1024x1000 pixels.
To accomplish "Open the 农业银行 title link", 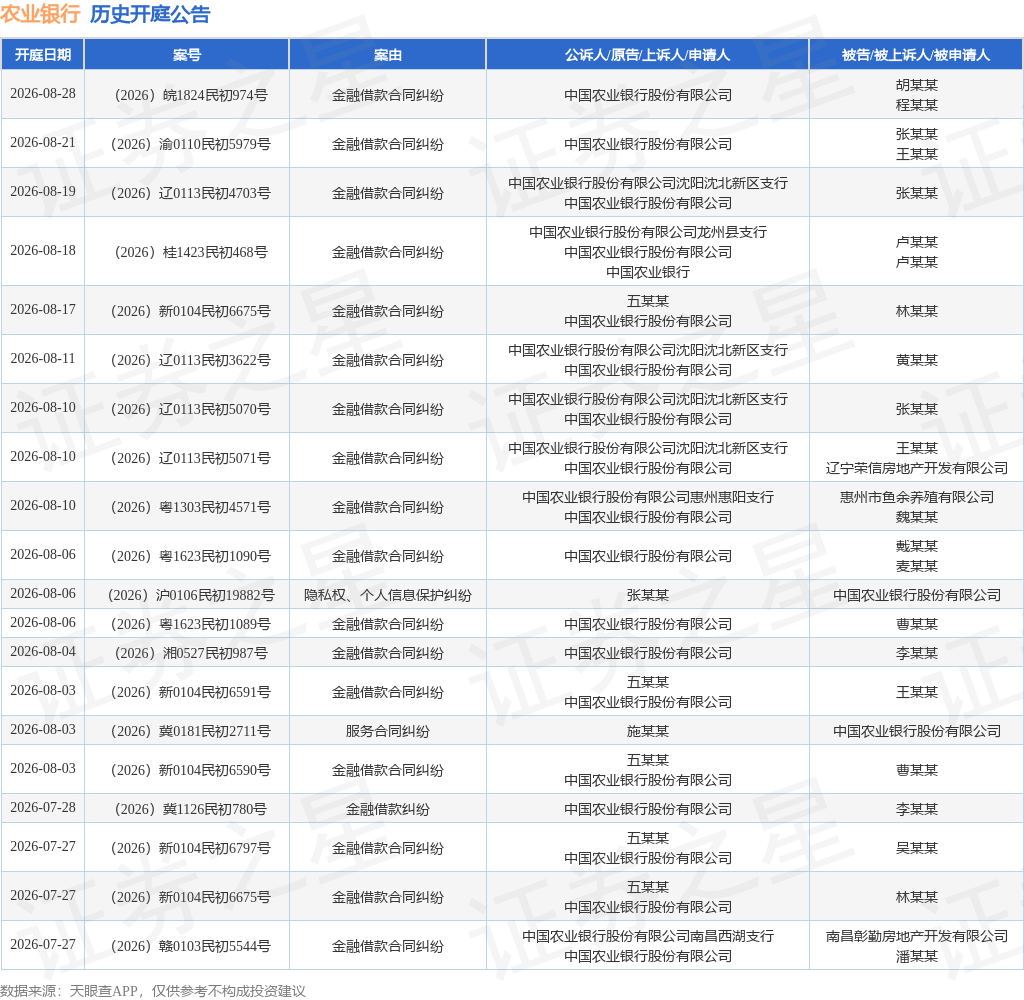I will (x=40, y=14).
